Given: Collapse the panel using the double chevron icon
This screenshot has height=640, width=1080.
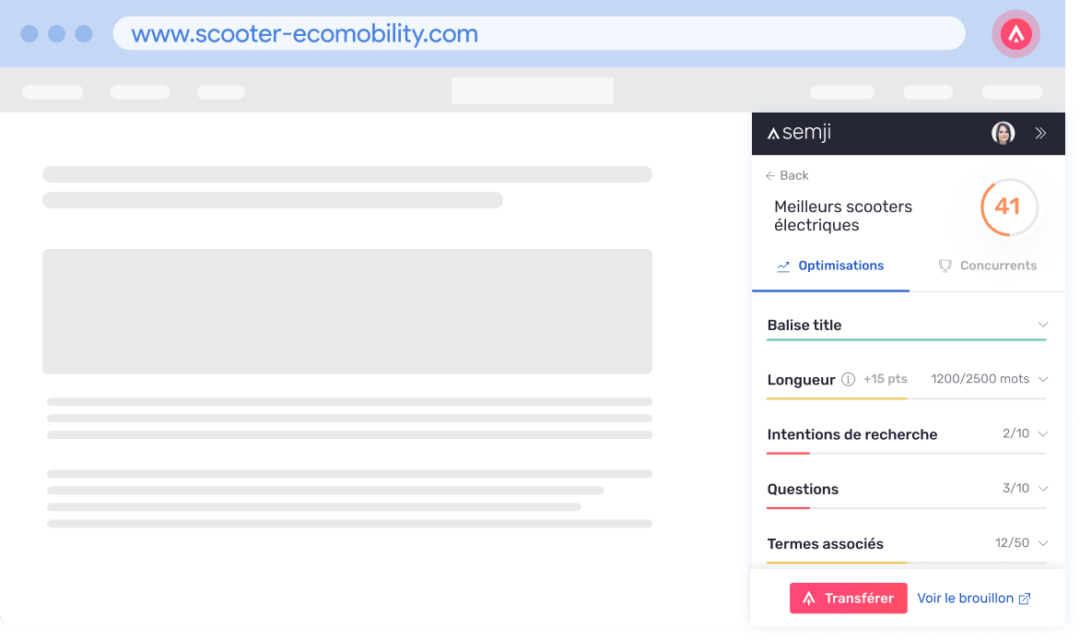Looking at the screenshot, I should click(1040, 132).
